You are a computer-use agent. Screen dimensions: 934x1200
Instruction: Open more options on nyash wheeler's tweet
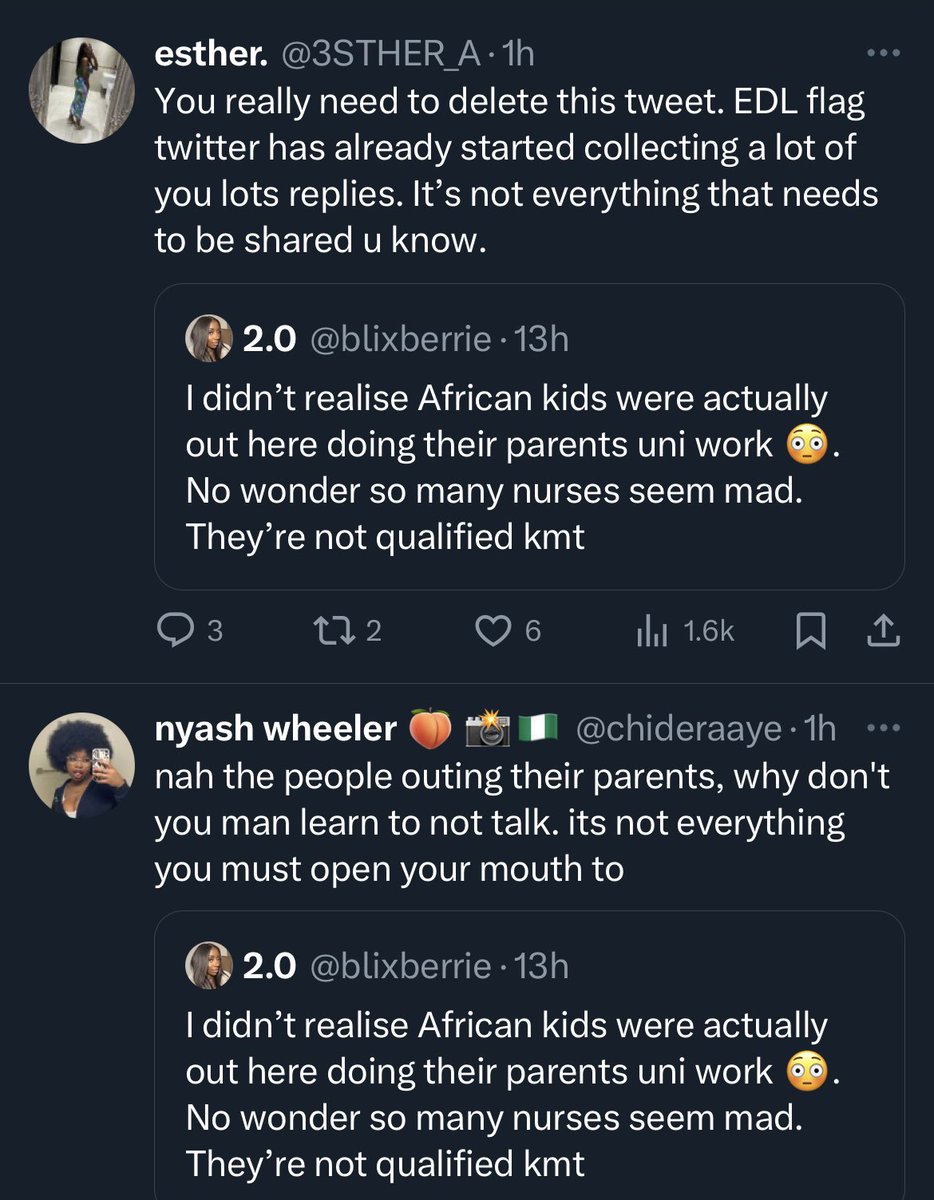pyautogui.click(x=883, y=729)
